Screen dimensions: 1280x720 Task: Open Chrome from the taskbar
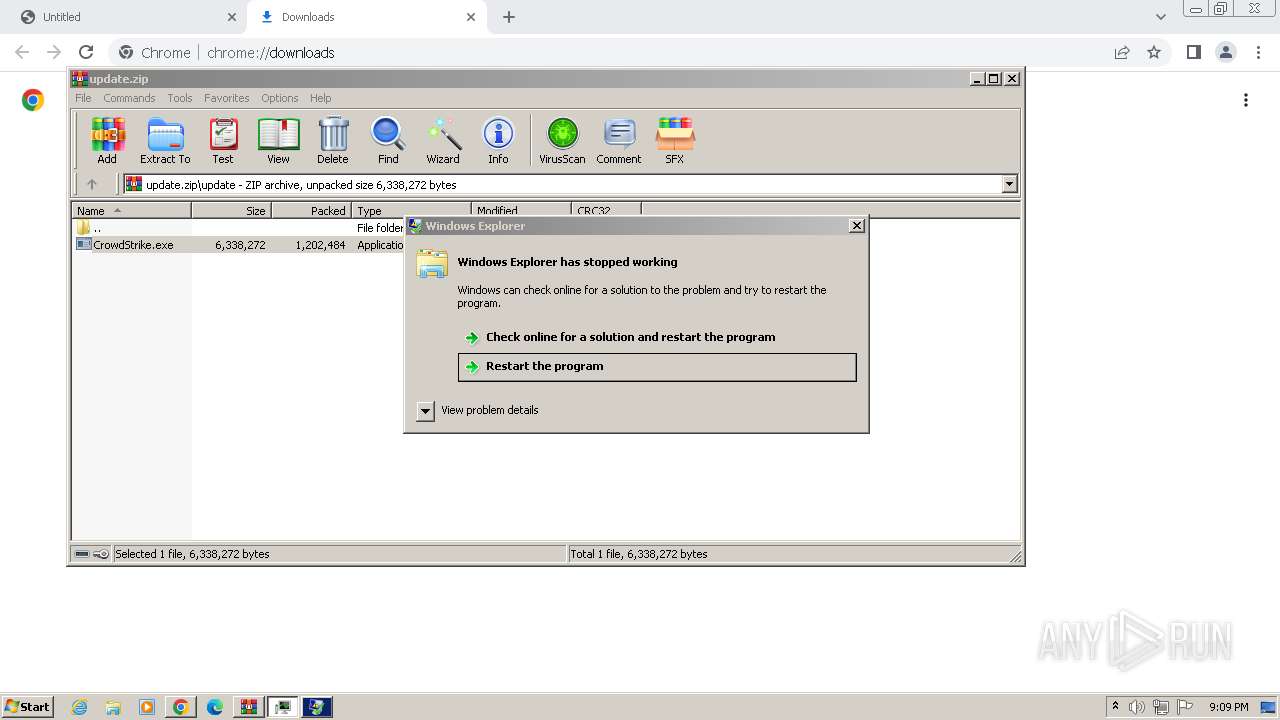181,707
